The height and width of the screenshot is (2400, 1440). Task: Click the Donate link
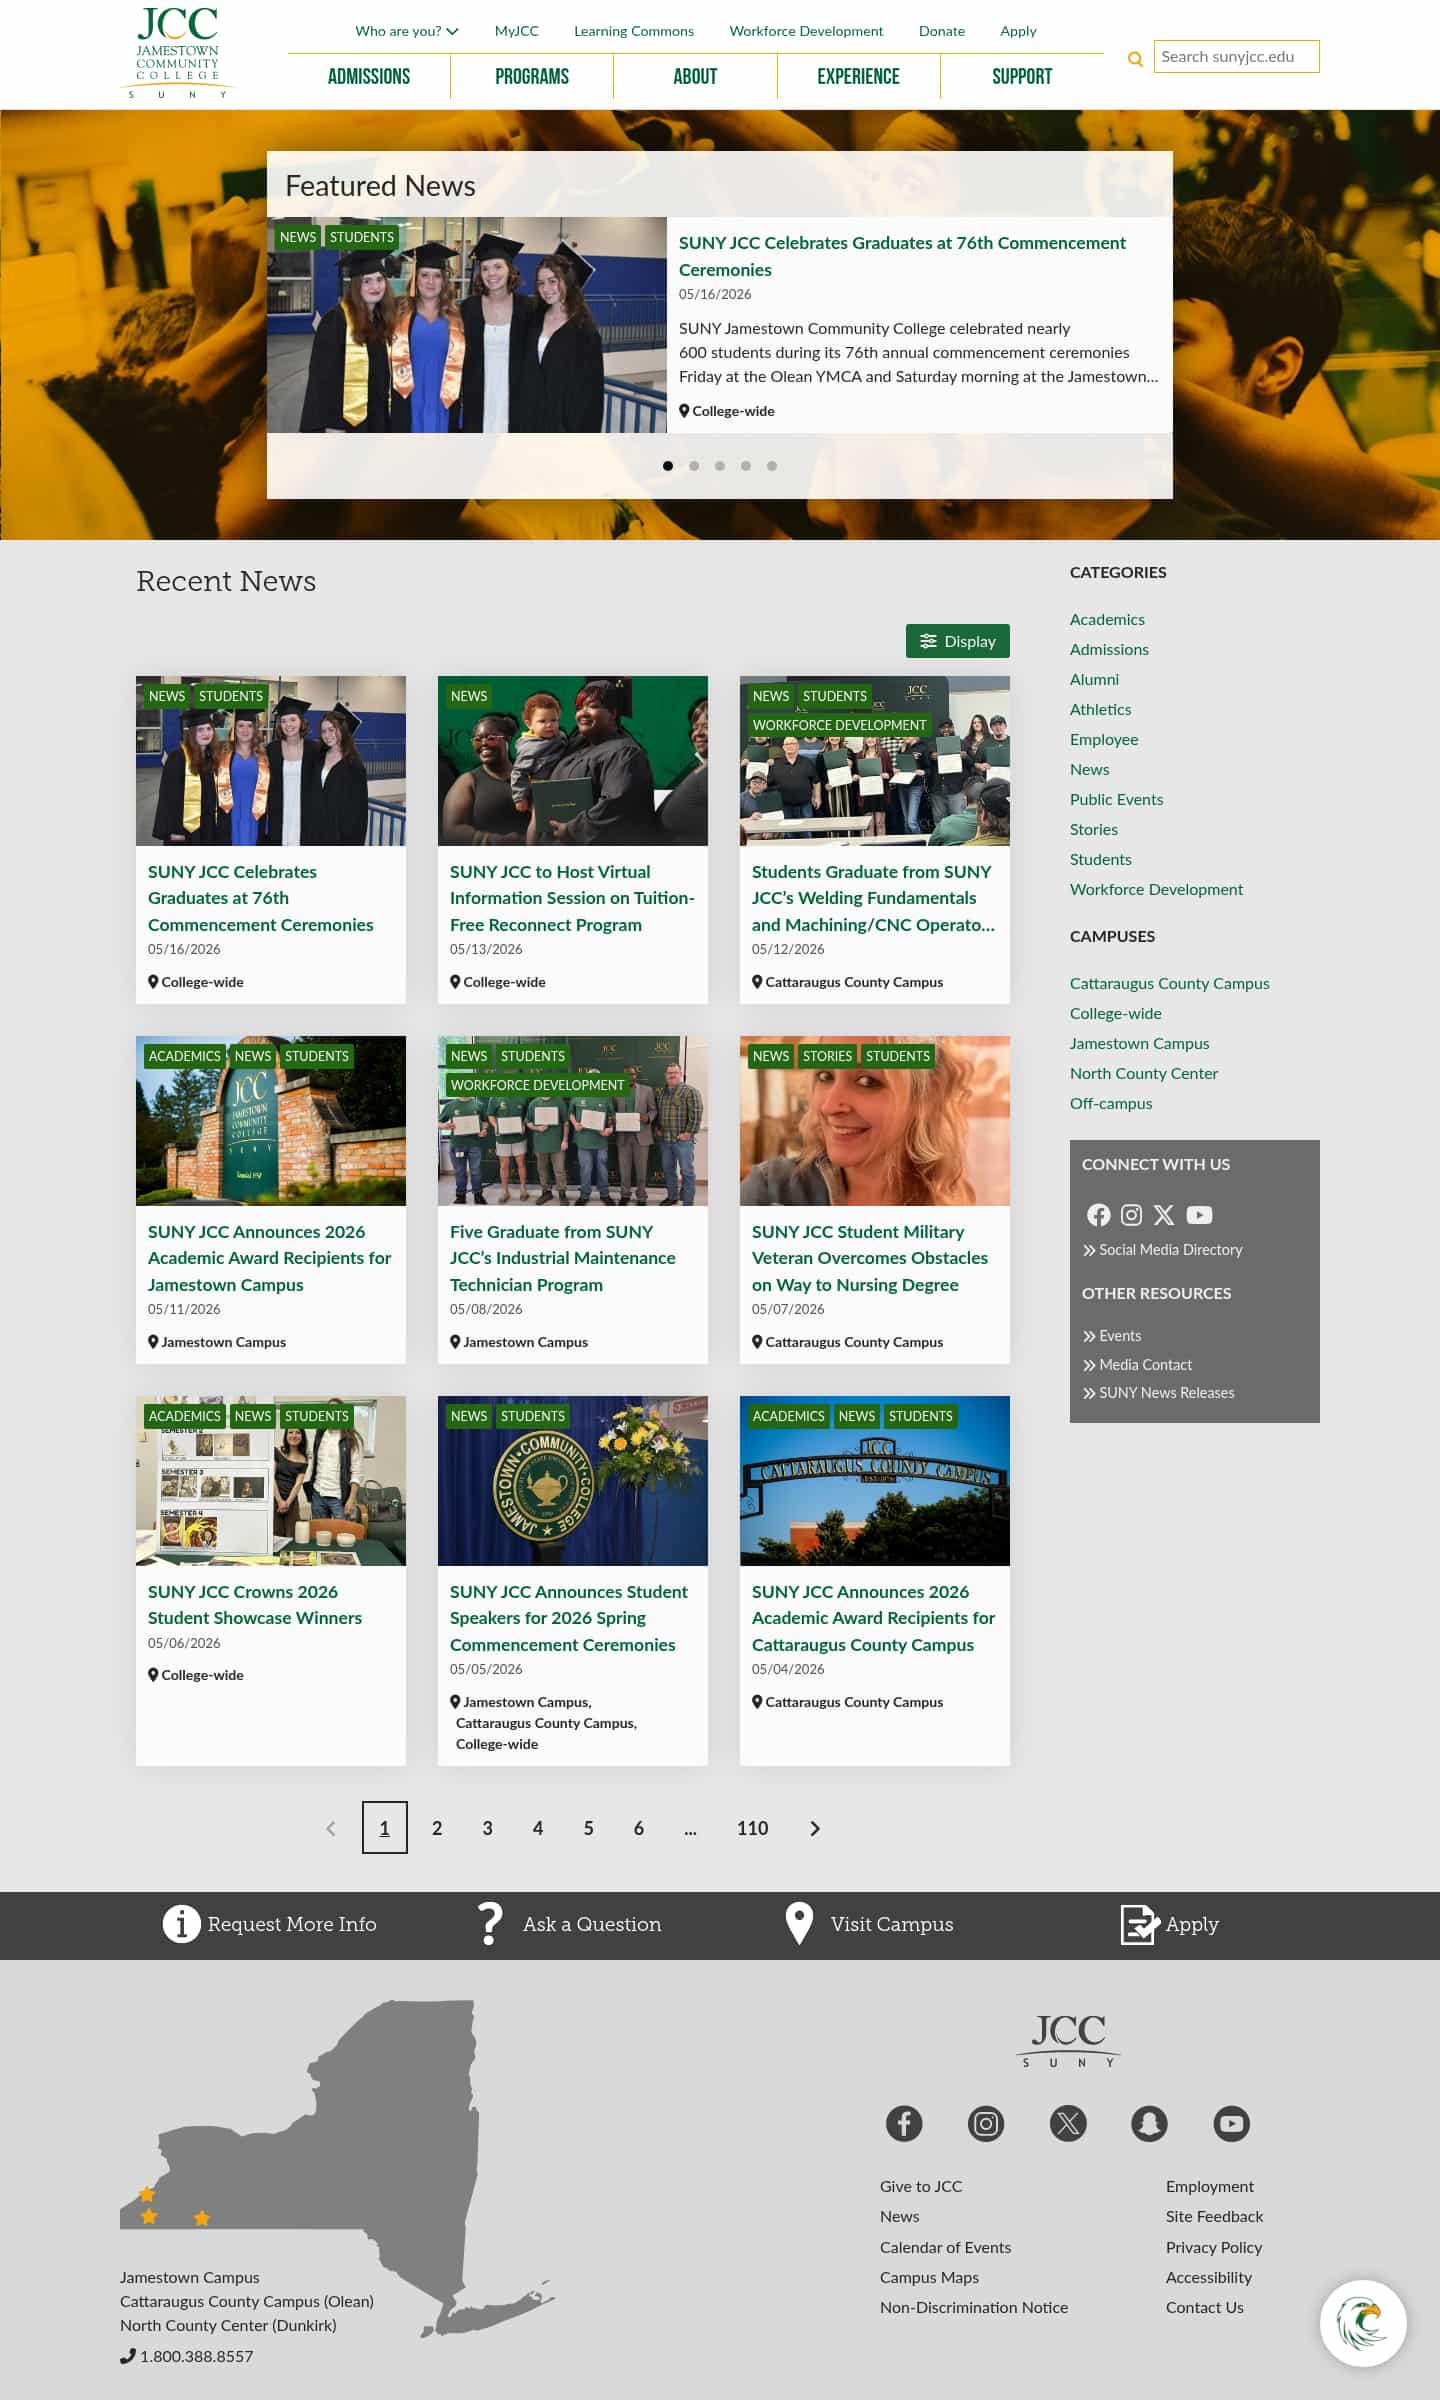coord(942,31)
